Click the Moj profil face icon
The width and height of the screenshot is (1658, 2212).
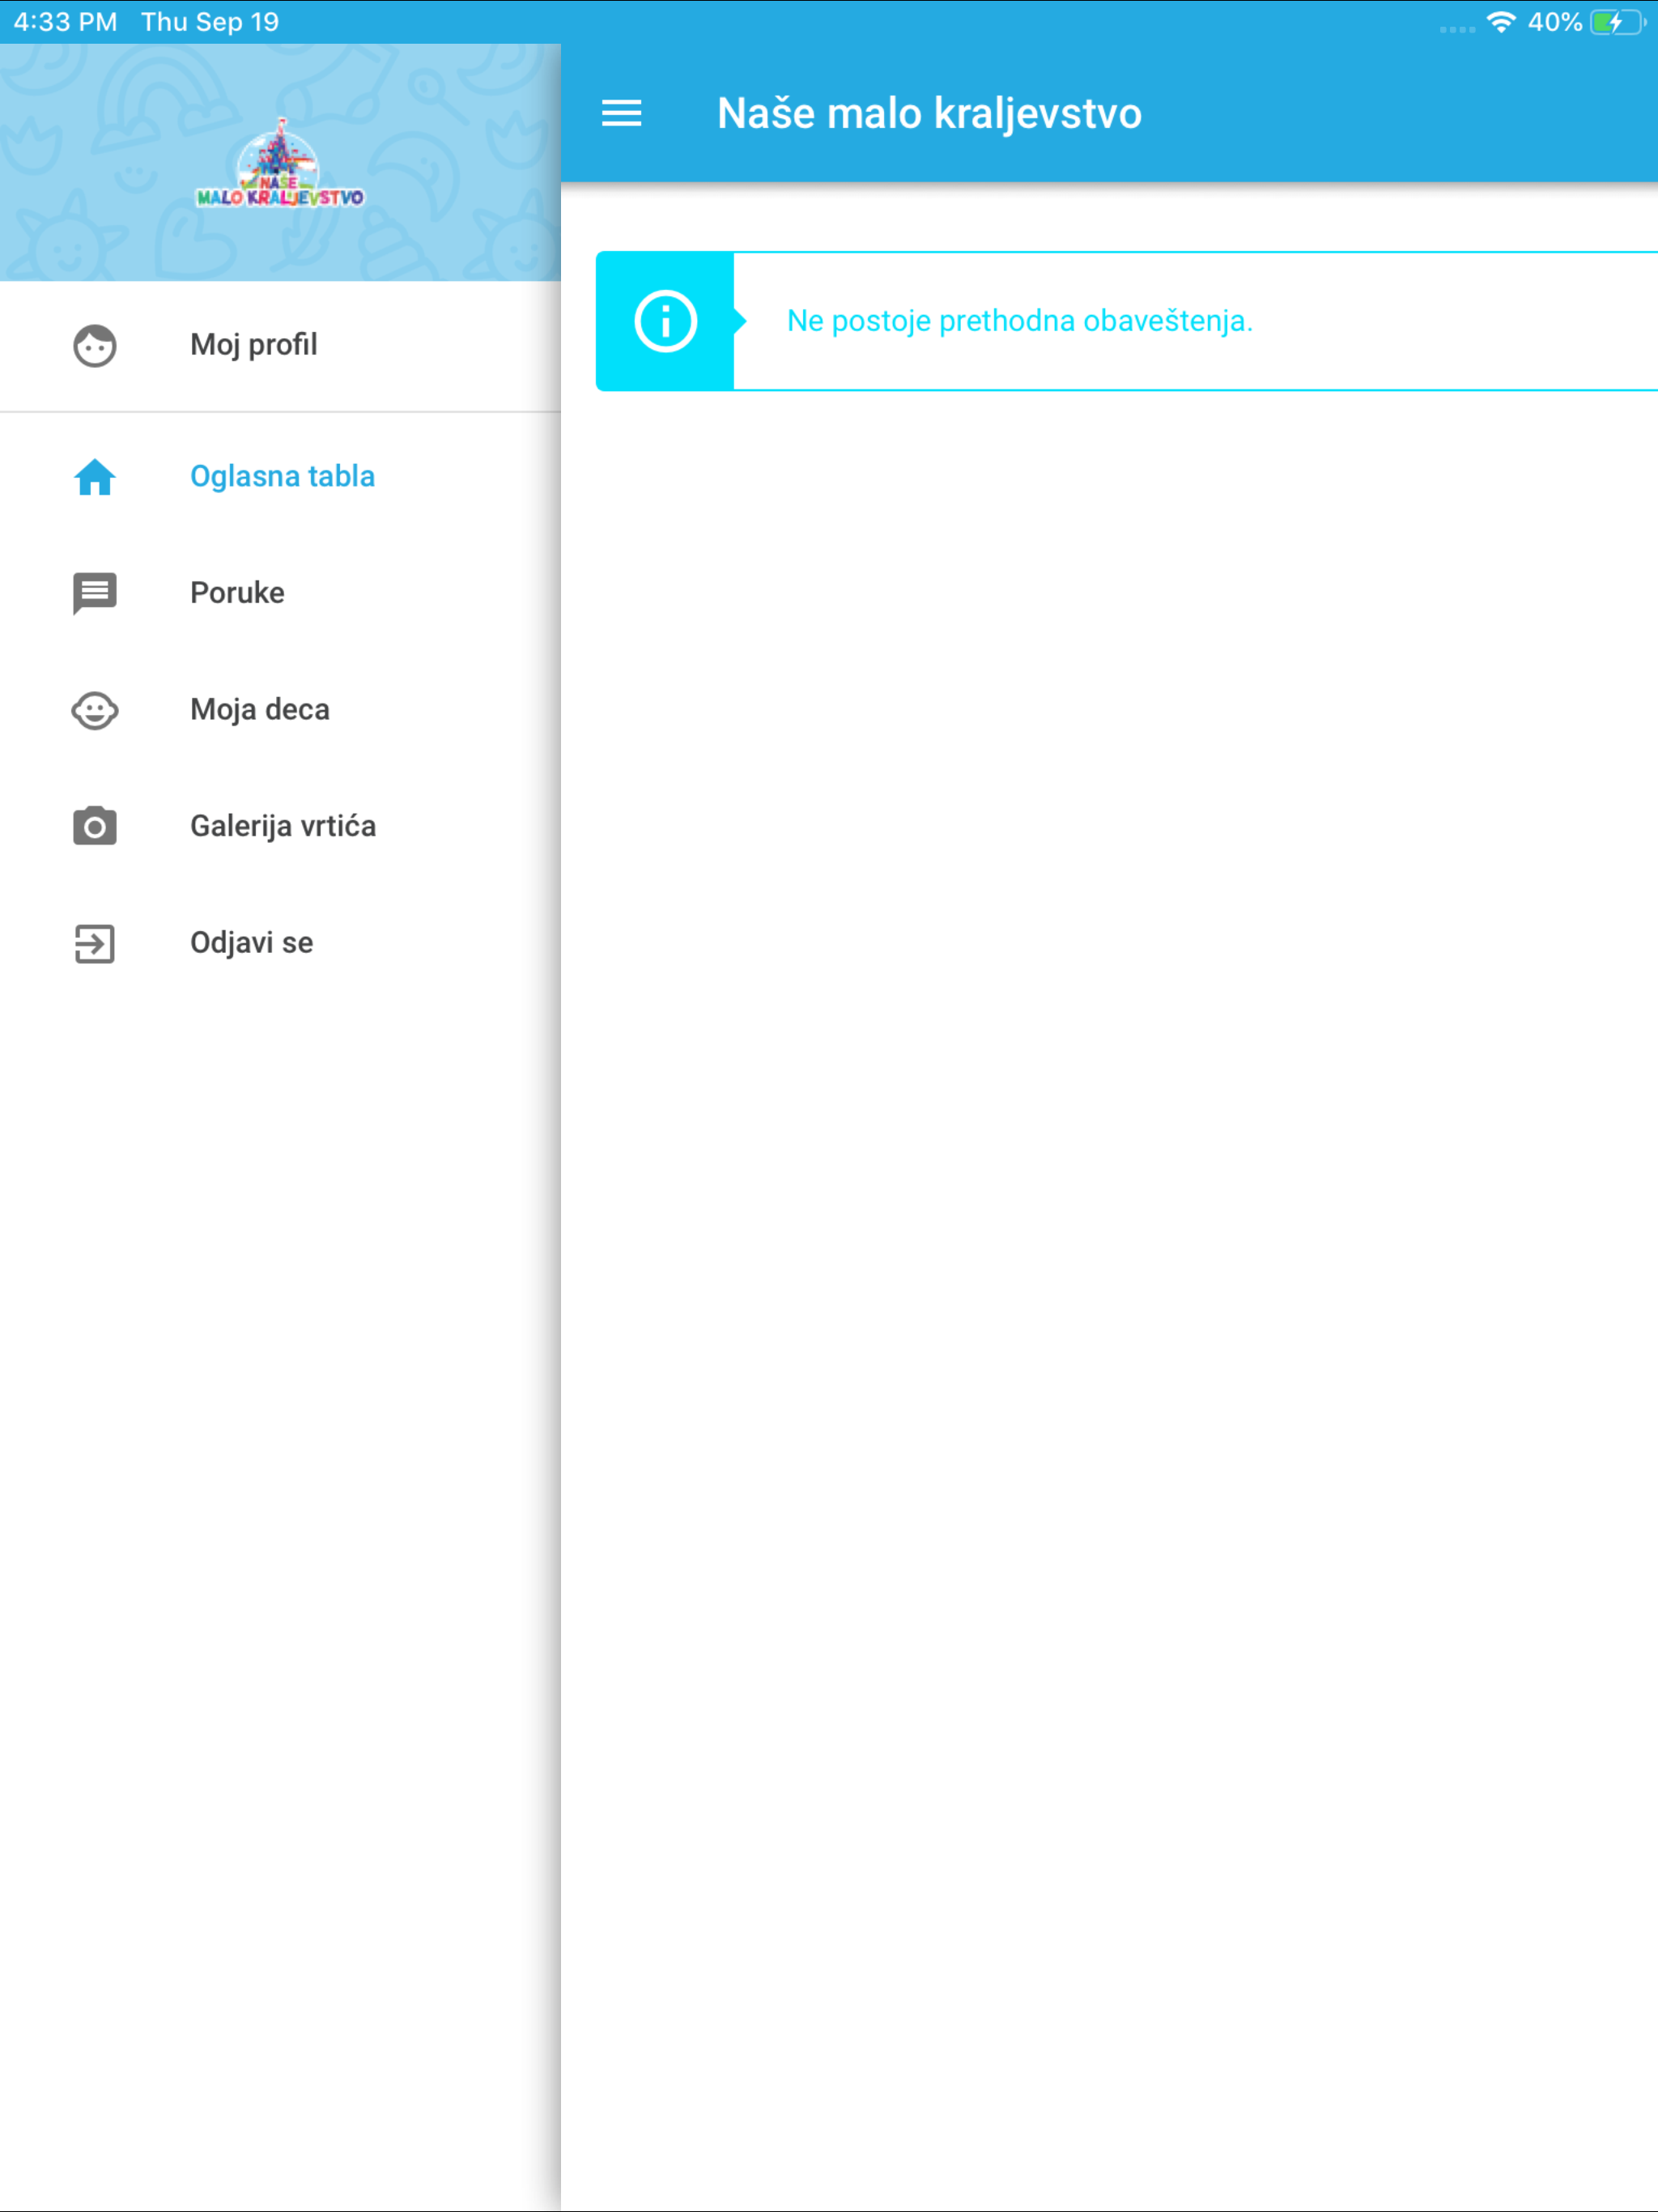[x=95, y=346]
